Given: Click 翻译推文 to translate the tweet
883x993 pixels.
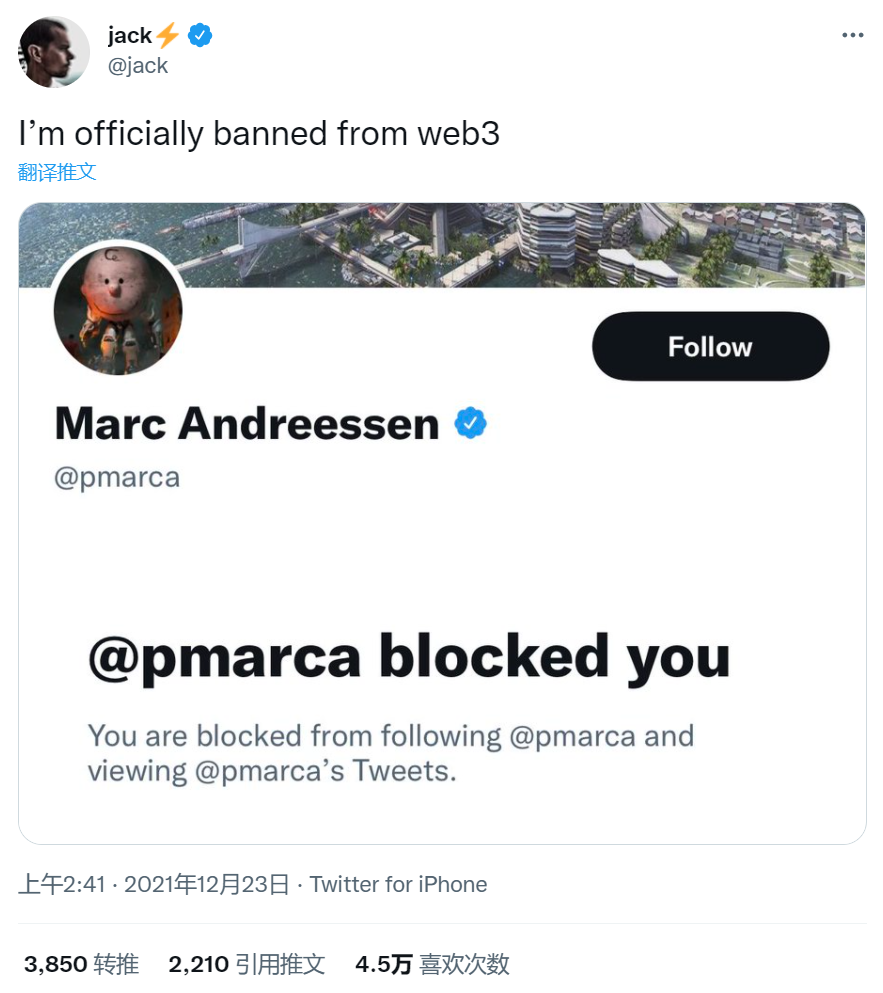Looking at the screenshot, I should coord(57,172).
